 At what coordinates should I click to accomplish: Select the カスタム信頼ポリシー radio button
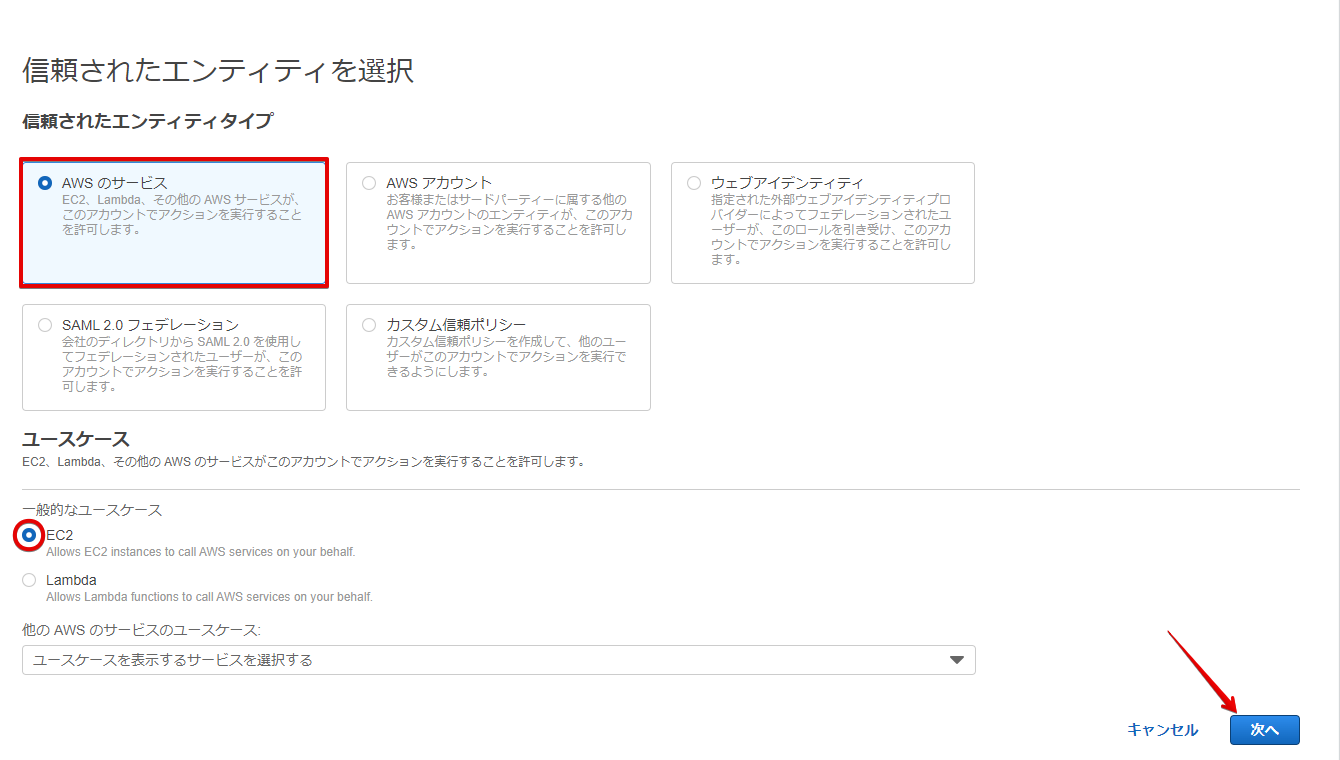[x=369, y=325]
